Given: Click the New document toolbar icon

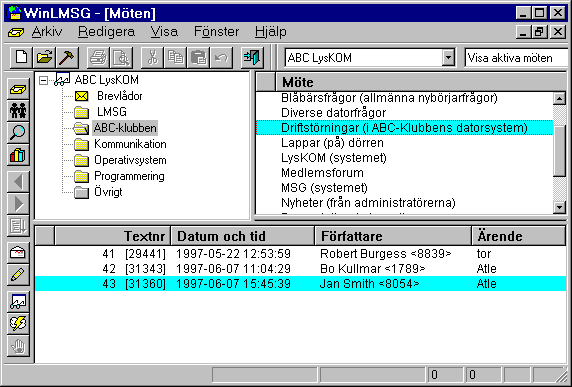Looking at the screenshot, I should 21,58.
